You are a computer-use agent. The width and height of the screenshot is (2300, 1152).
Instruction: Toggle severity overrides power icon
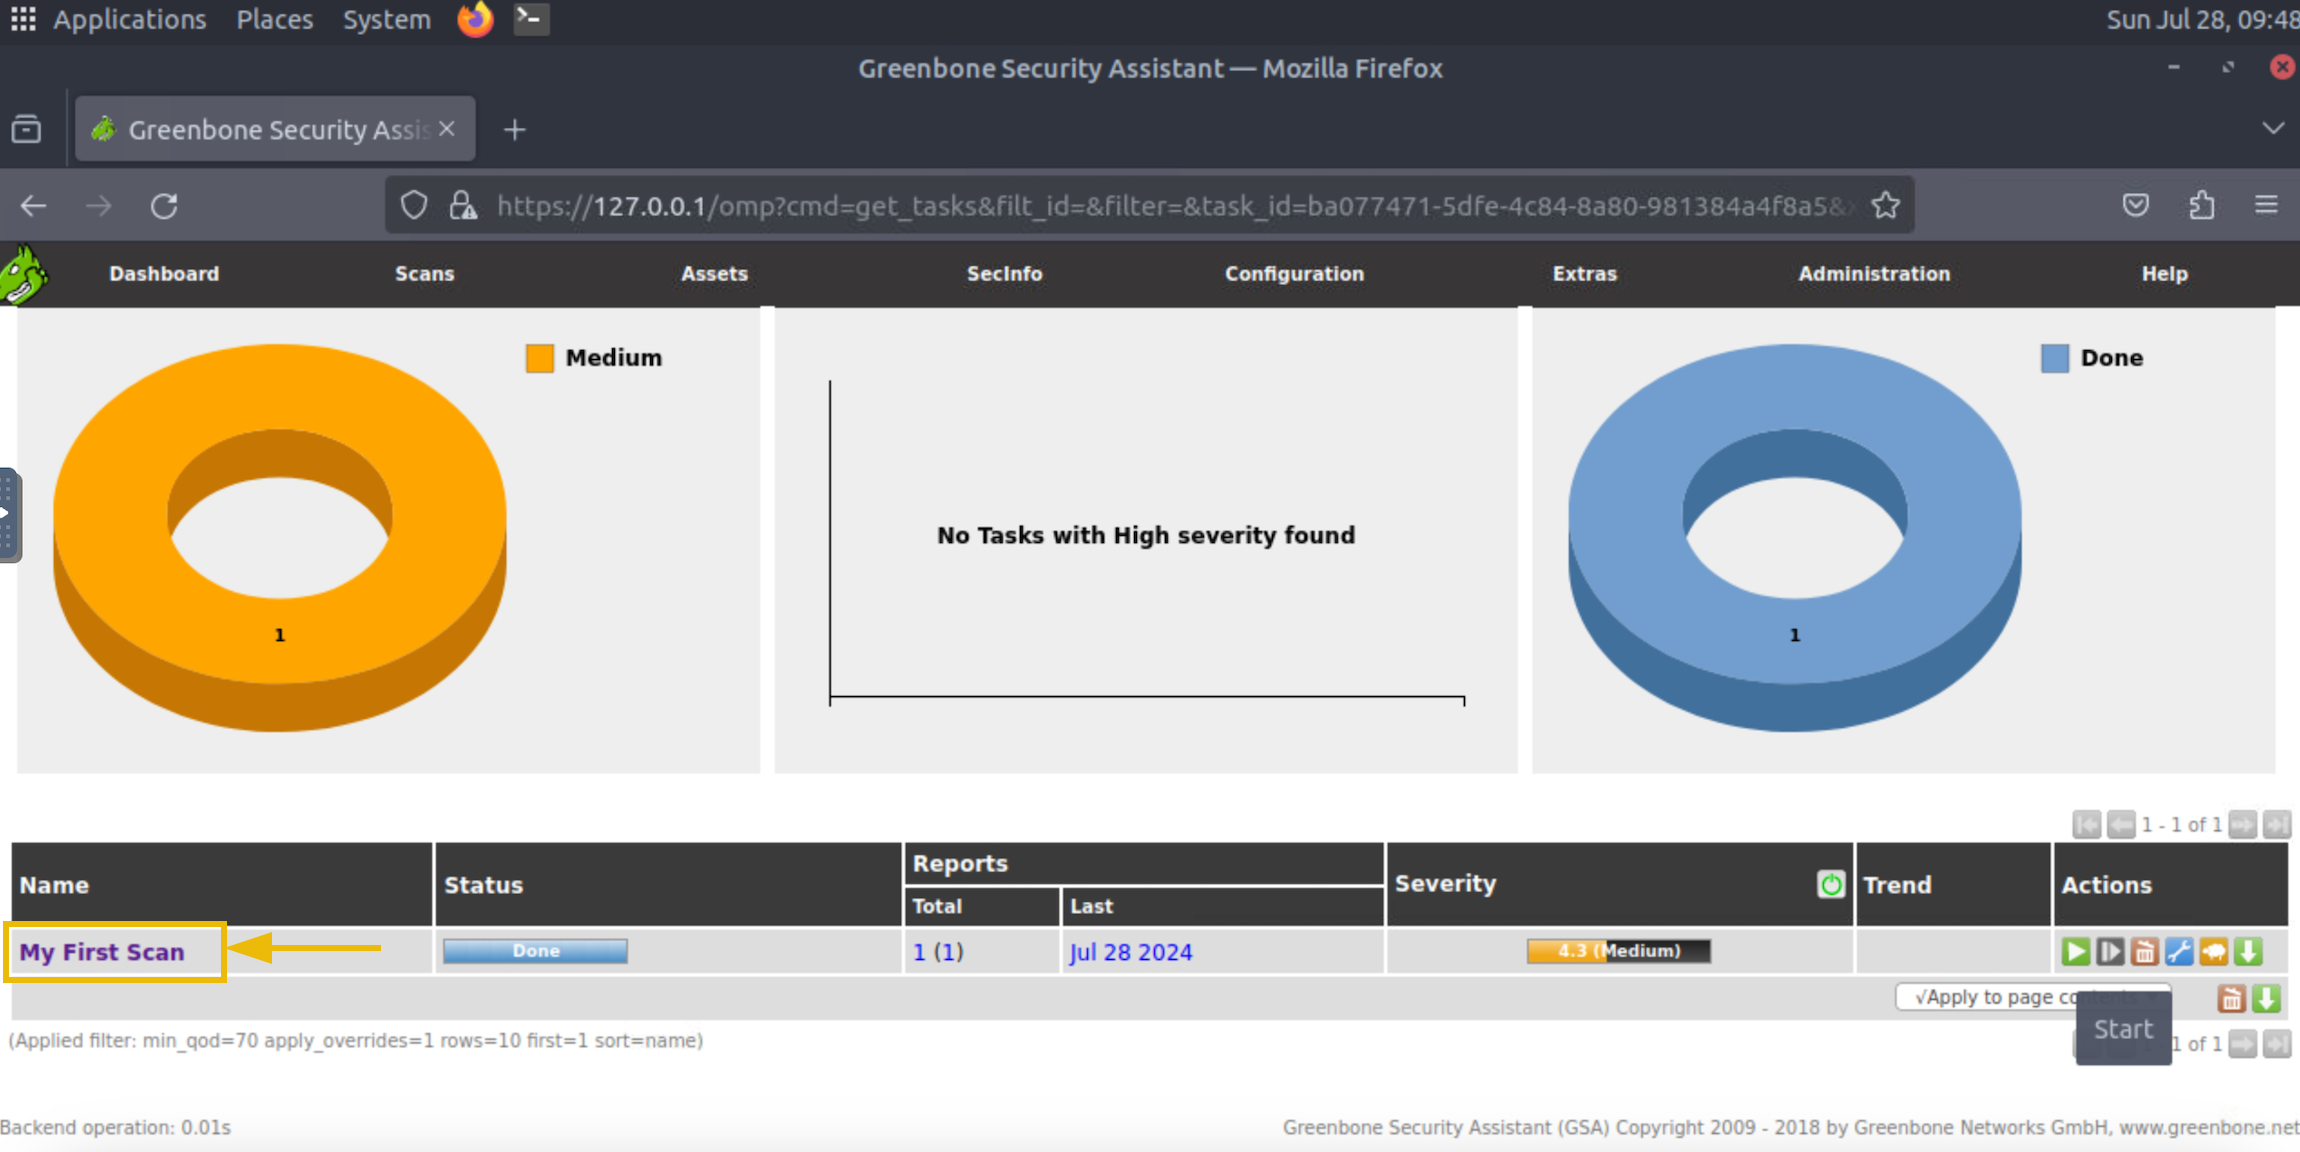tap(1830, 884)
